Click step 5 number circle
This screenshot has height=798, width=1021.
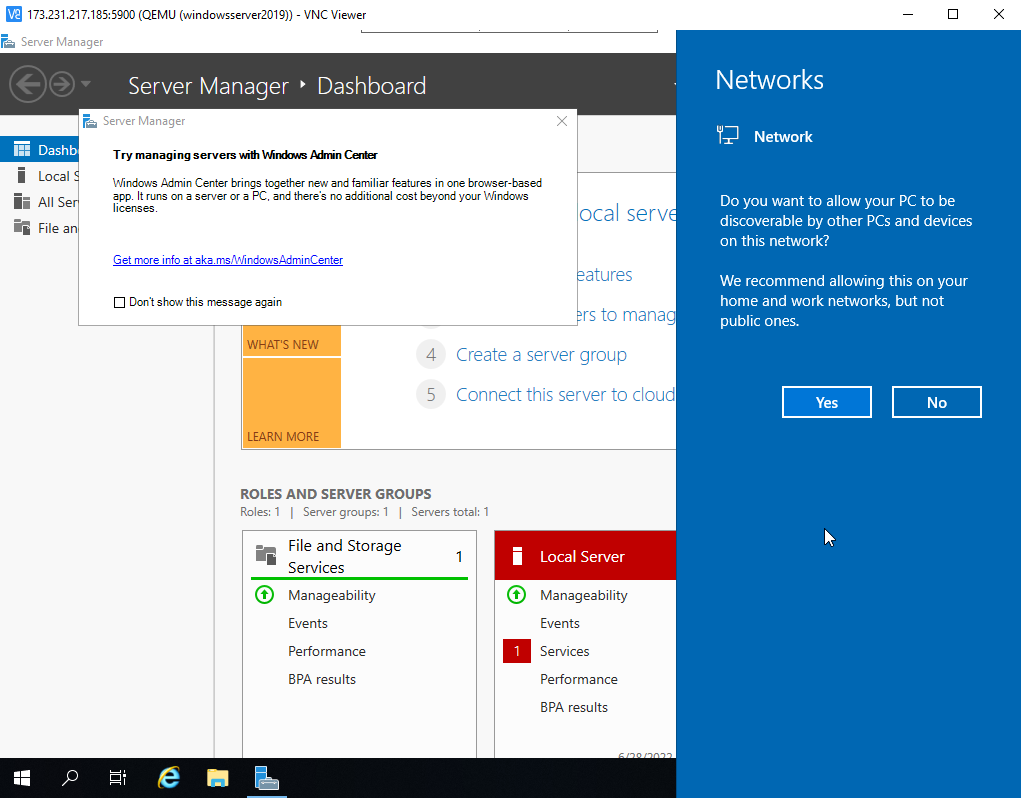(431, 394)
